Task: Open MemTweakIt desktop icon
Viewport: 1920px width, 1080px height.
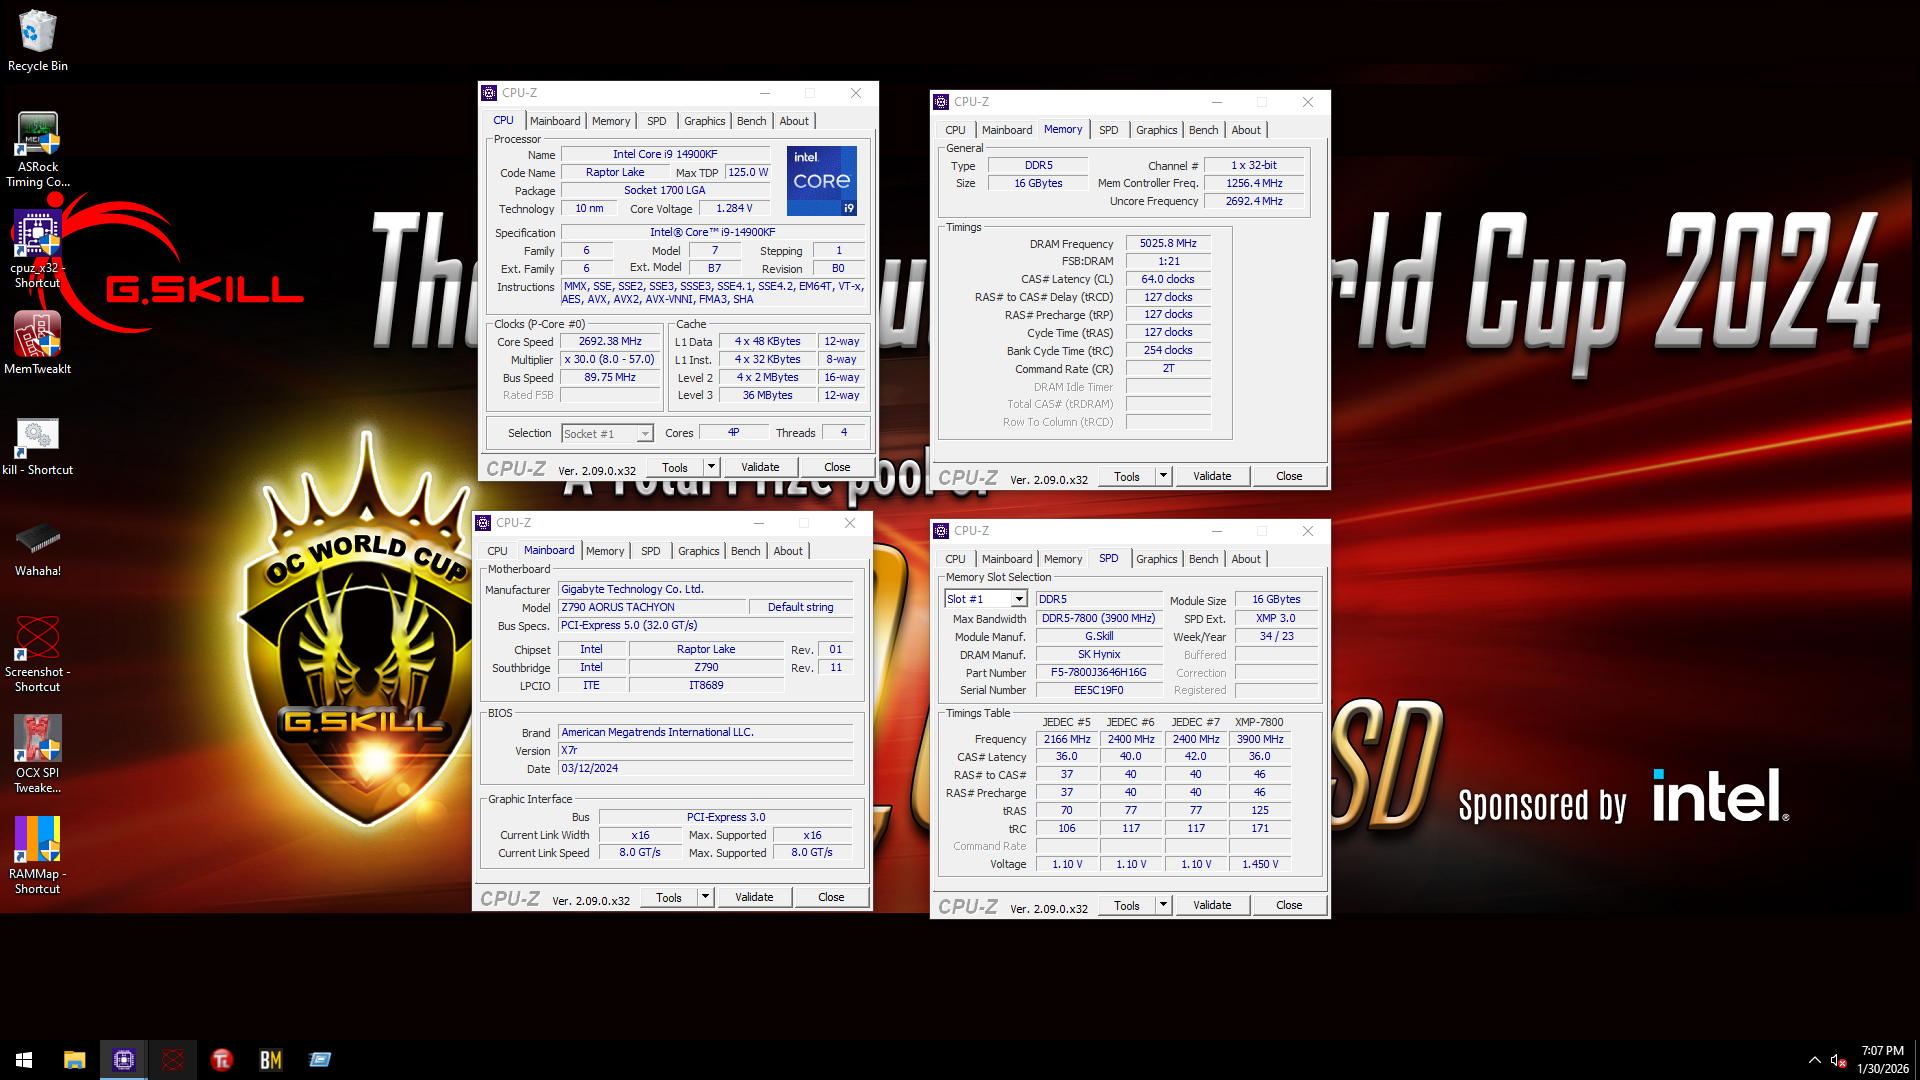Action: [37, 343]
